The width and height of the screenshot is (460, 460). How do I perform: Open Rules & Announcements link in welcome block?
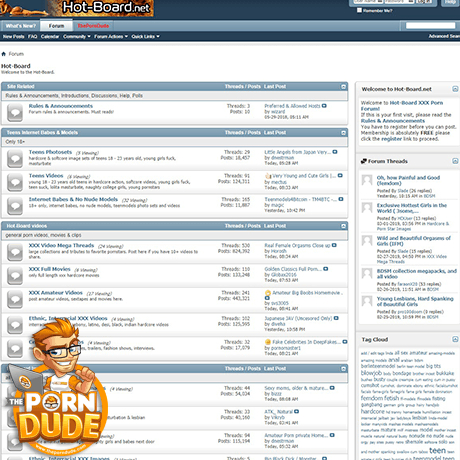393,121
